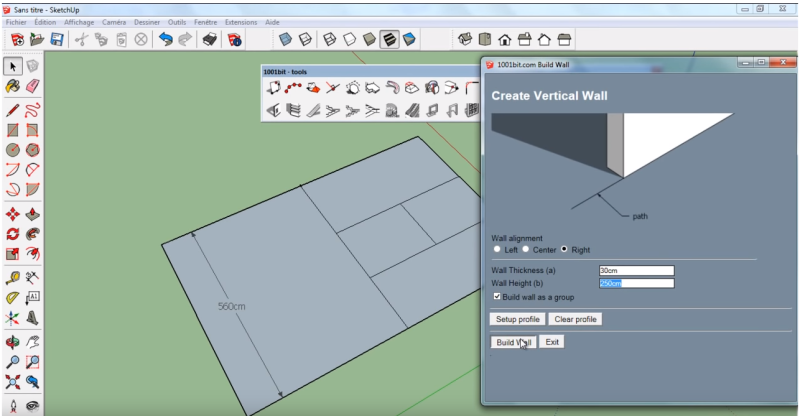Select Right wall alignment

tap(564, 249)
